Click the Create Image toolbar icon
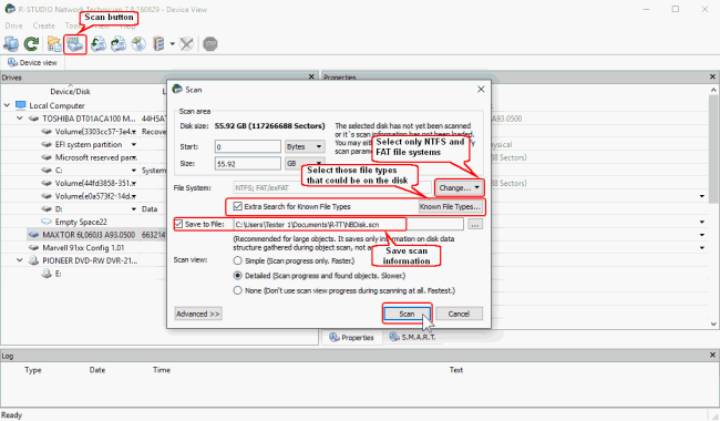Image resolution: width=720 pixels, height=421 pixels. pos(118,44)
